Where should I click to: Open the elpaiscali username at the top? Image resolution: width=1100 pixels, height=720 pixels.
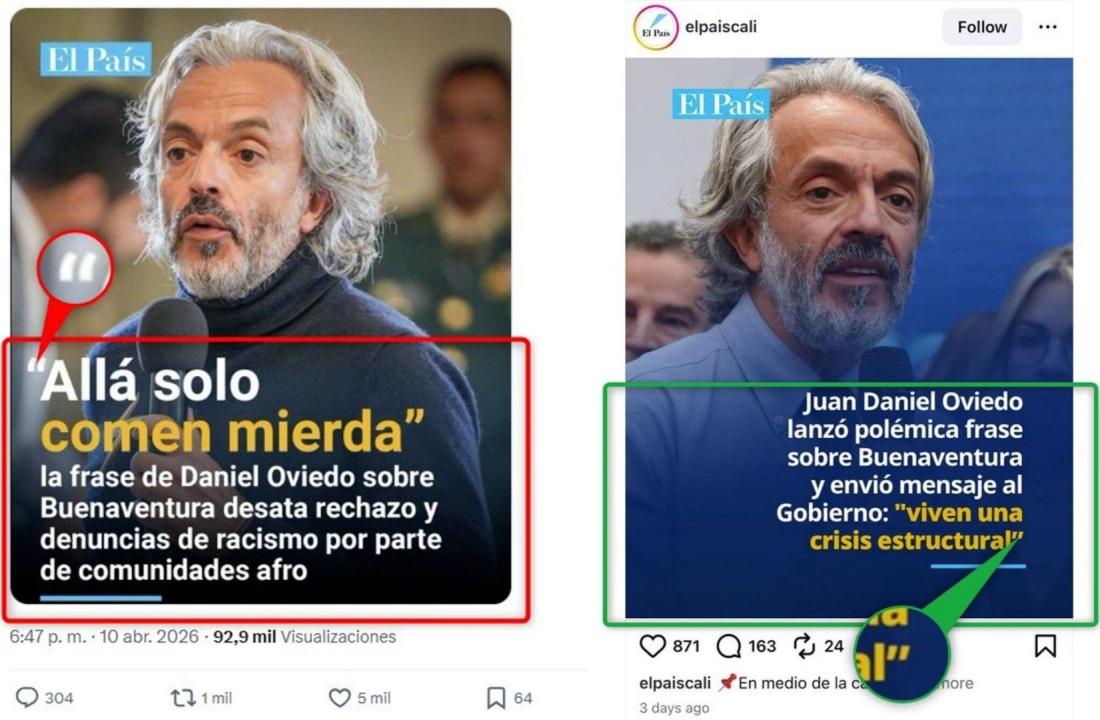pos(720,27)
